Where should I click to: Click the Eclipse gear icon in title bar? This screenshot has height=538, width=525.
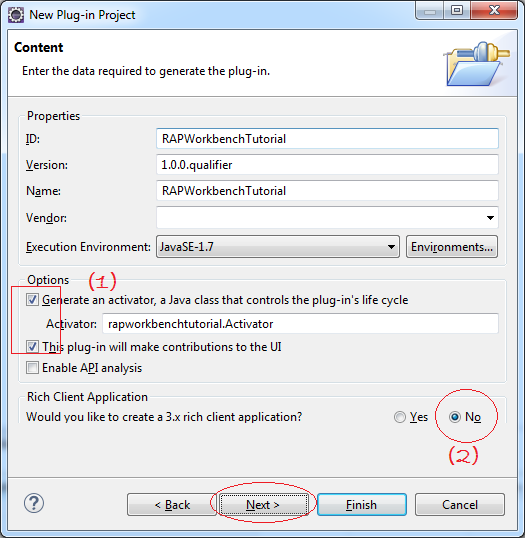[x=16, y=15]
